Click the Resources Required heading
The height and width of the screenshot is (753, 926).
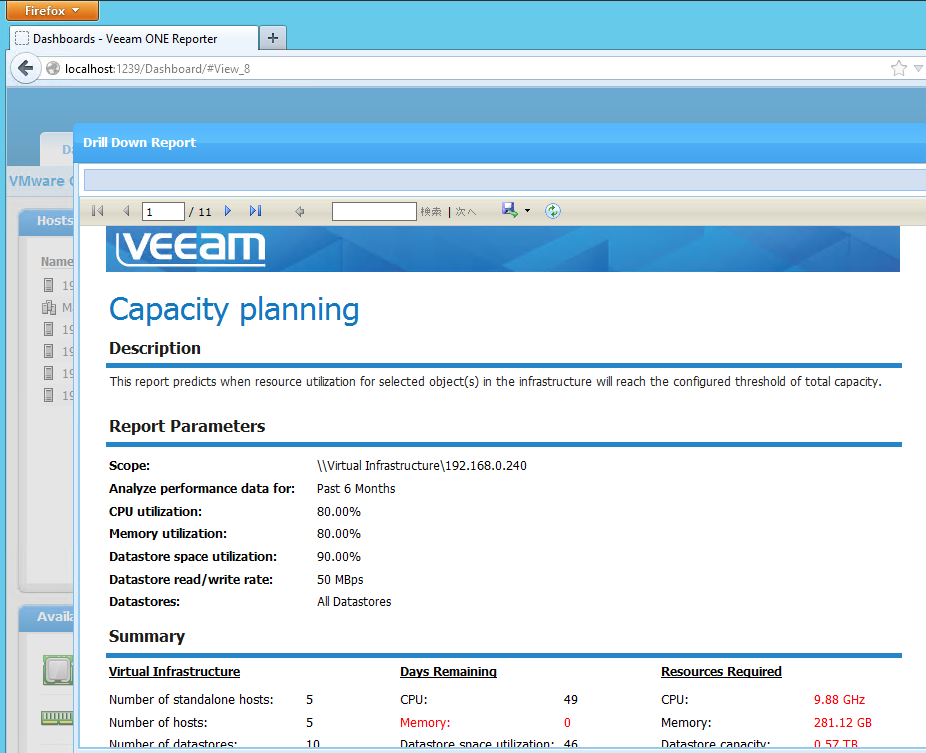(x=721, y=671)
